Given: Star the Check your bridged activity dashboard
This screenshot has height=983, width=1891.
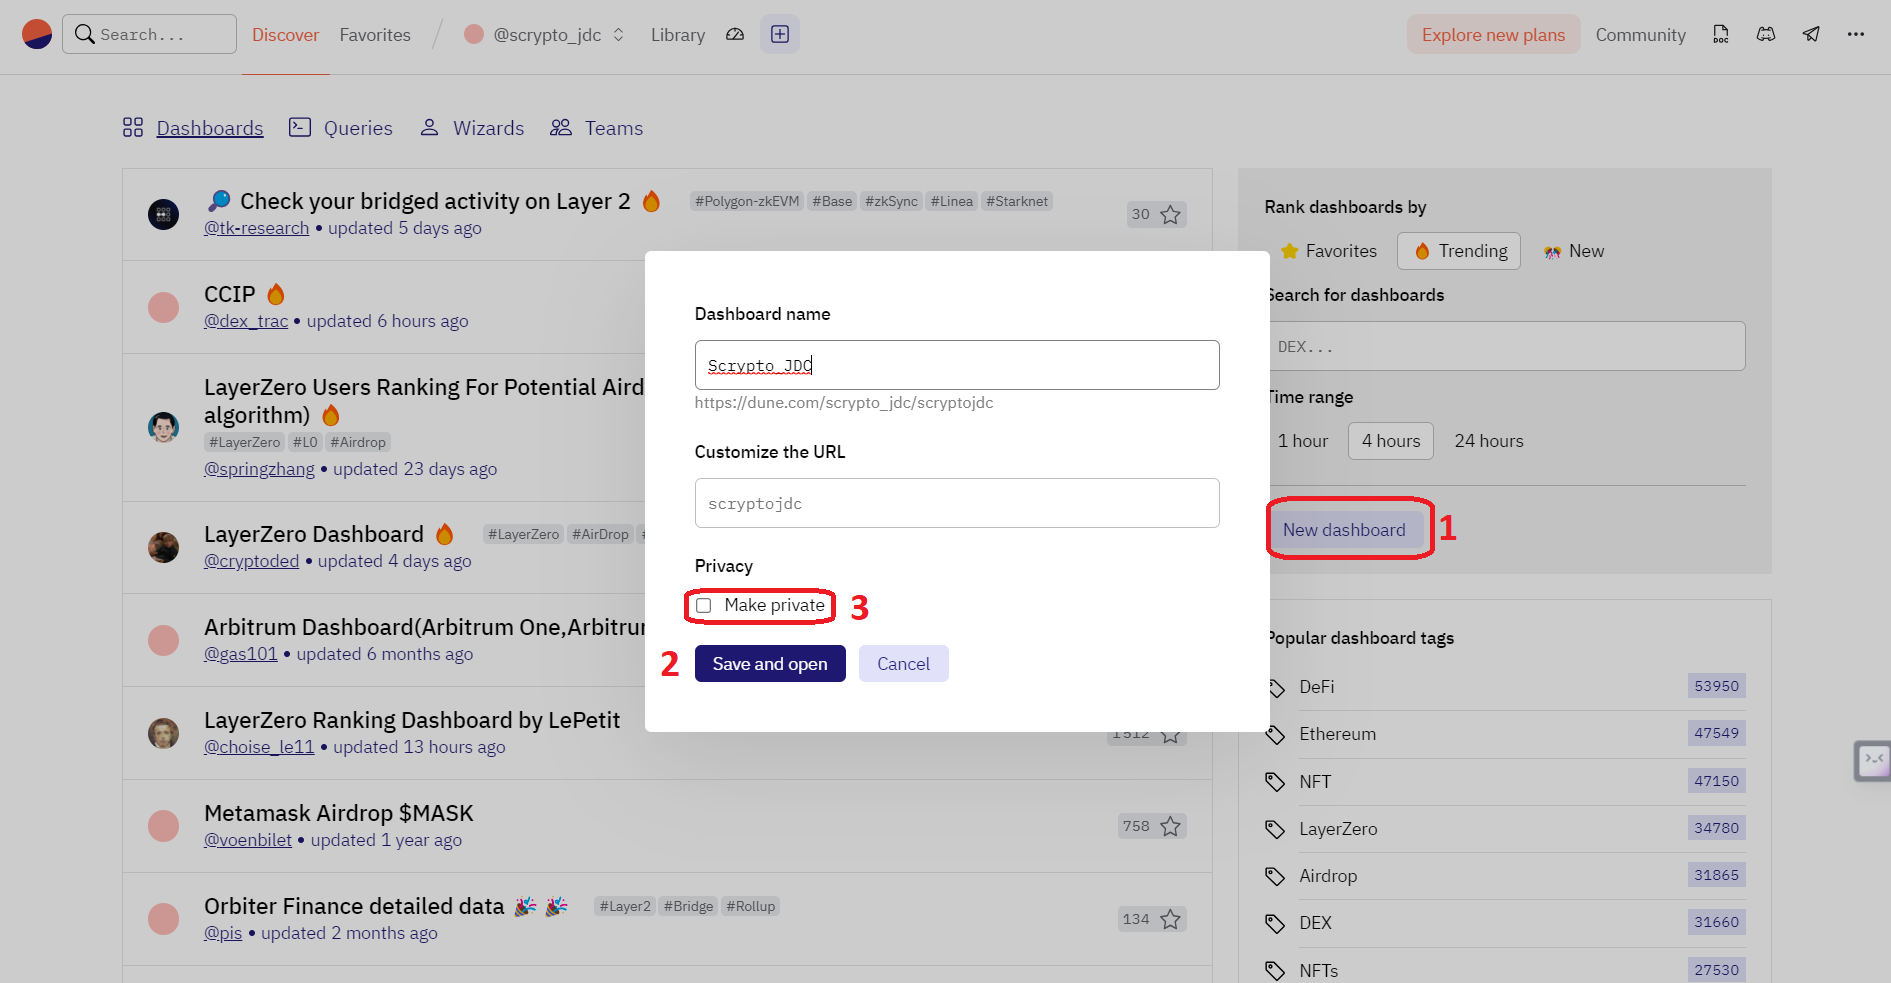Looking at the screenshot, I should point(1170,214).
